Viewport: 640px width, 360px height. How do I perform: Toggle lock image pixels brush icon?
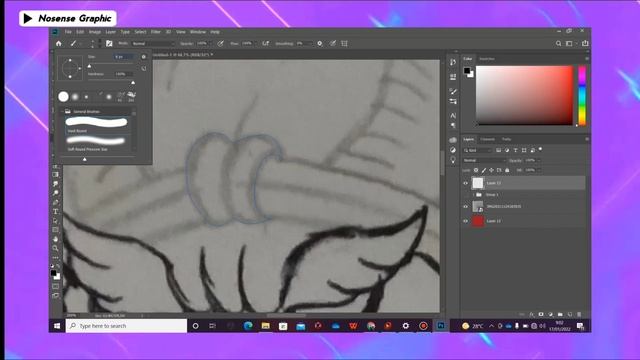(x=484, y=170)
